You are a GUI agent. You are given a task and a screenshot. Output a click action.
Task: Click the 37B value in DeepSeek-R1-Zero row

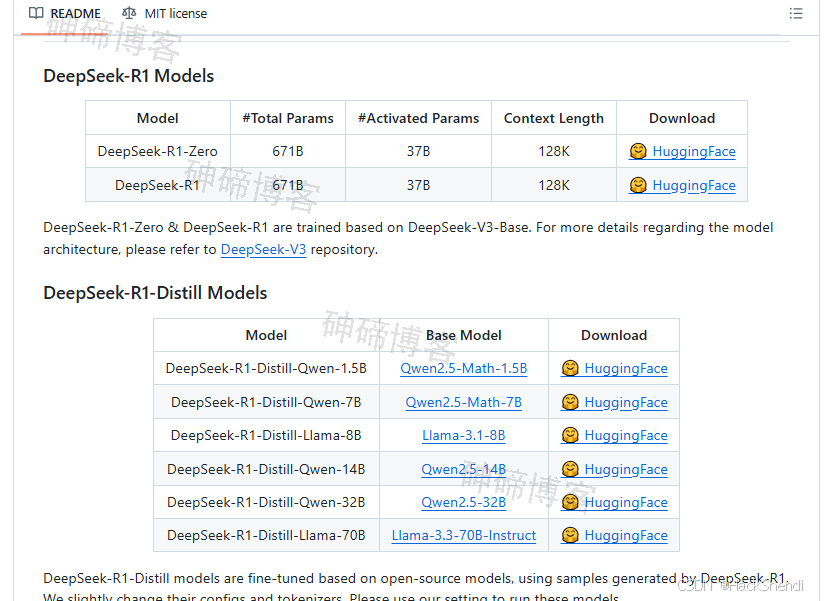418,151
